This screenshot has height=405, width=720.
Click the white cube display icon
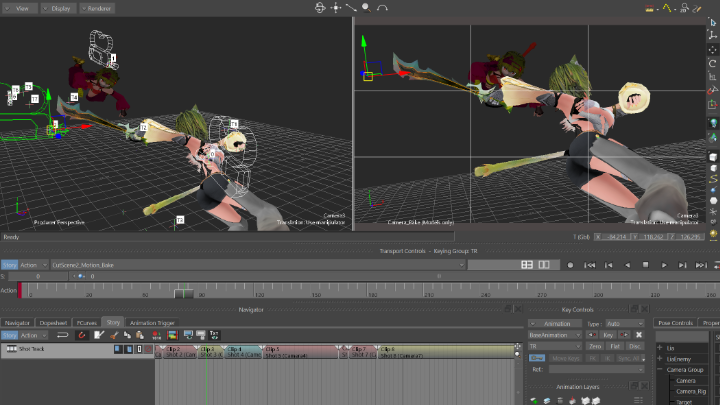[x=713, y=157]
